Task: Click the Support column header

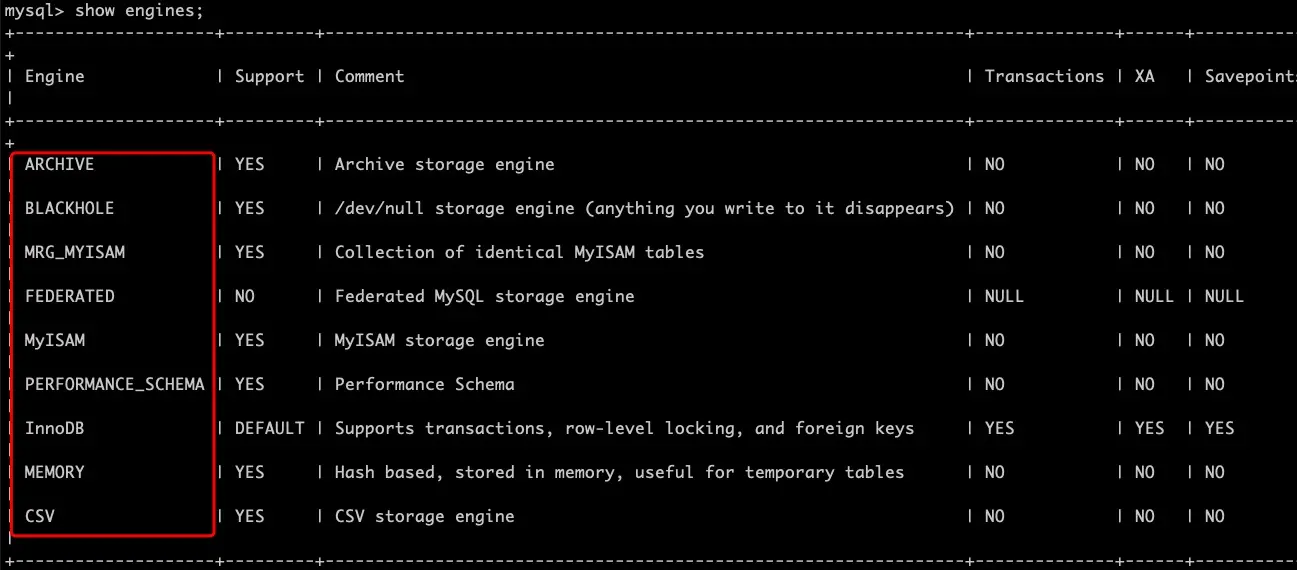Action: point(269,76)
